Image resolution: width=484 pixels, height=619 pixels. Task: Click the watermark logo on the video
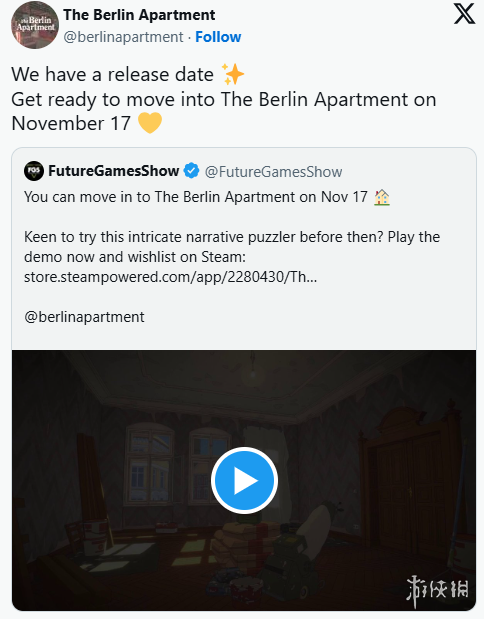pos(437,591)
